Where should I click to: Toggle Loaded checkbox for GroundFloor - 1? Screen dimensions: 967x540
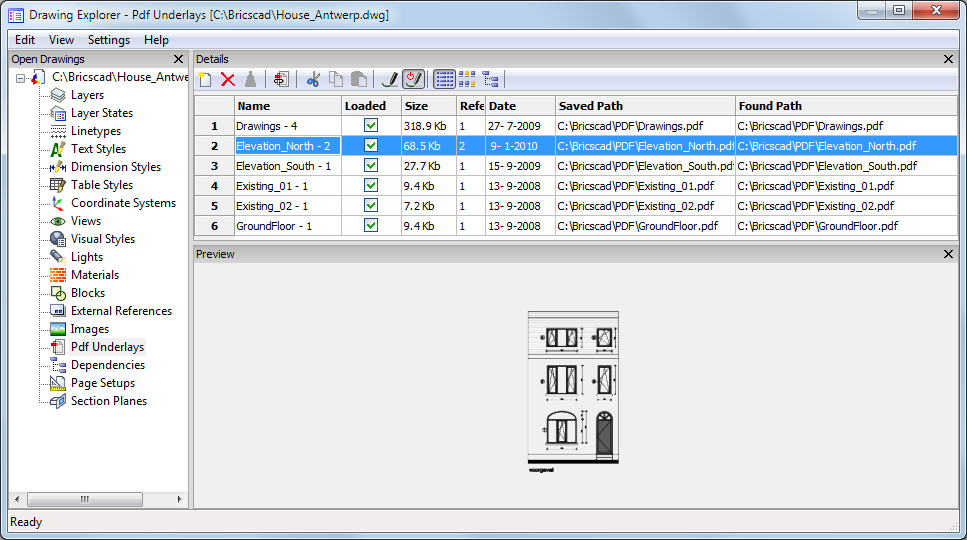pyautogui.click(x=371, y=226)
